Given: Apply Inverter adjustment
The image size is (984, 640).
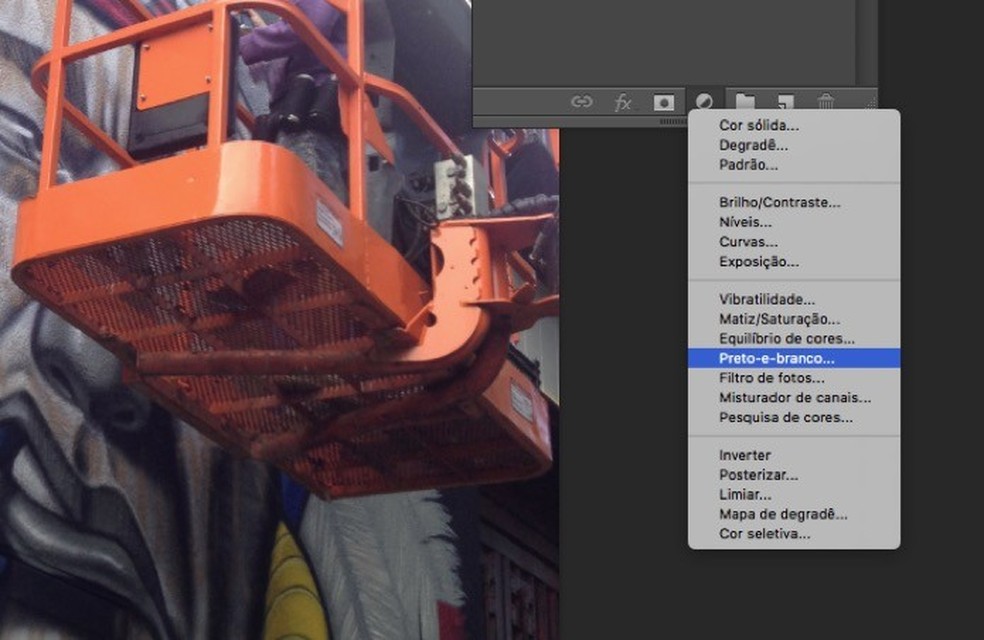Looking at the screenshot, I should click(794, 456).
